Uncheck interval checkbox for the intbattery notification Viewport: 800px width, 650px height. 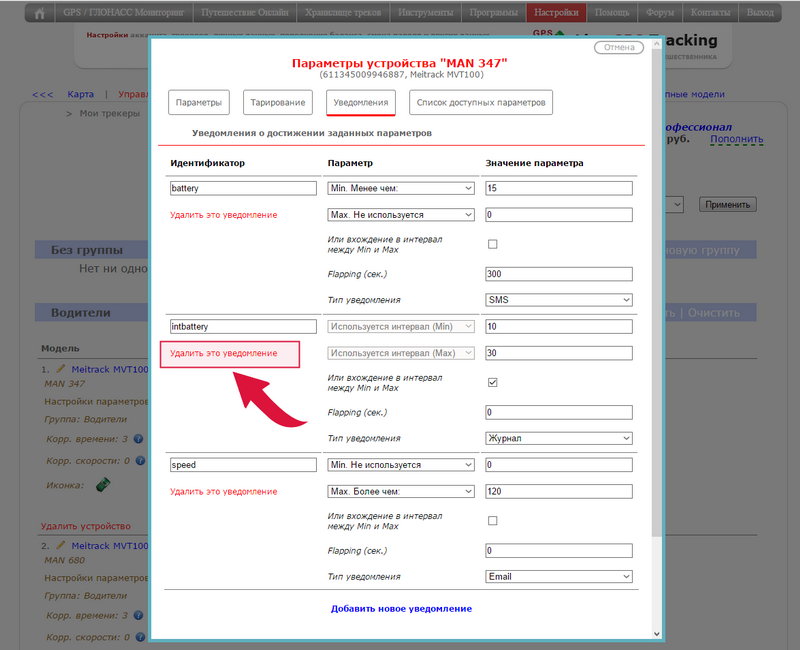coord(492,382)
